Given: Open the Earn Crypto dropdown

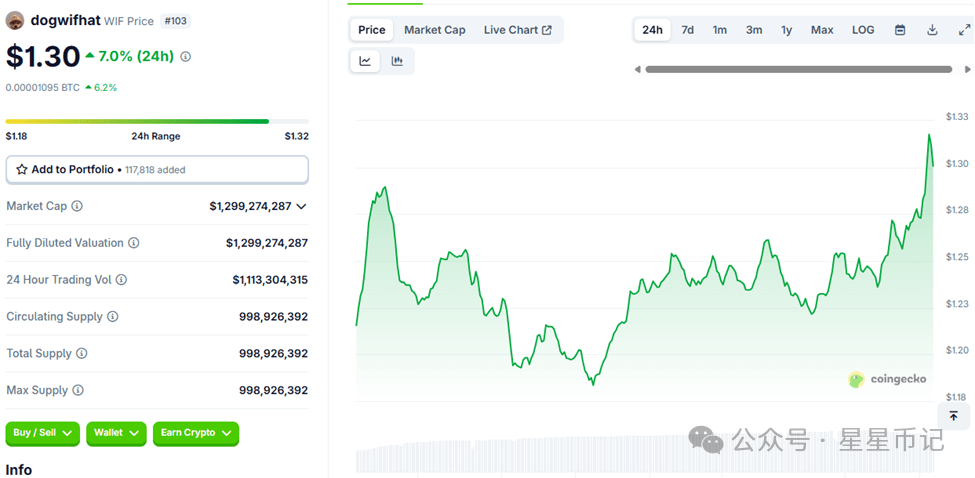Looking at the screenshot, I should point(196,433).
